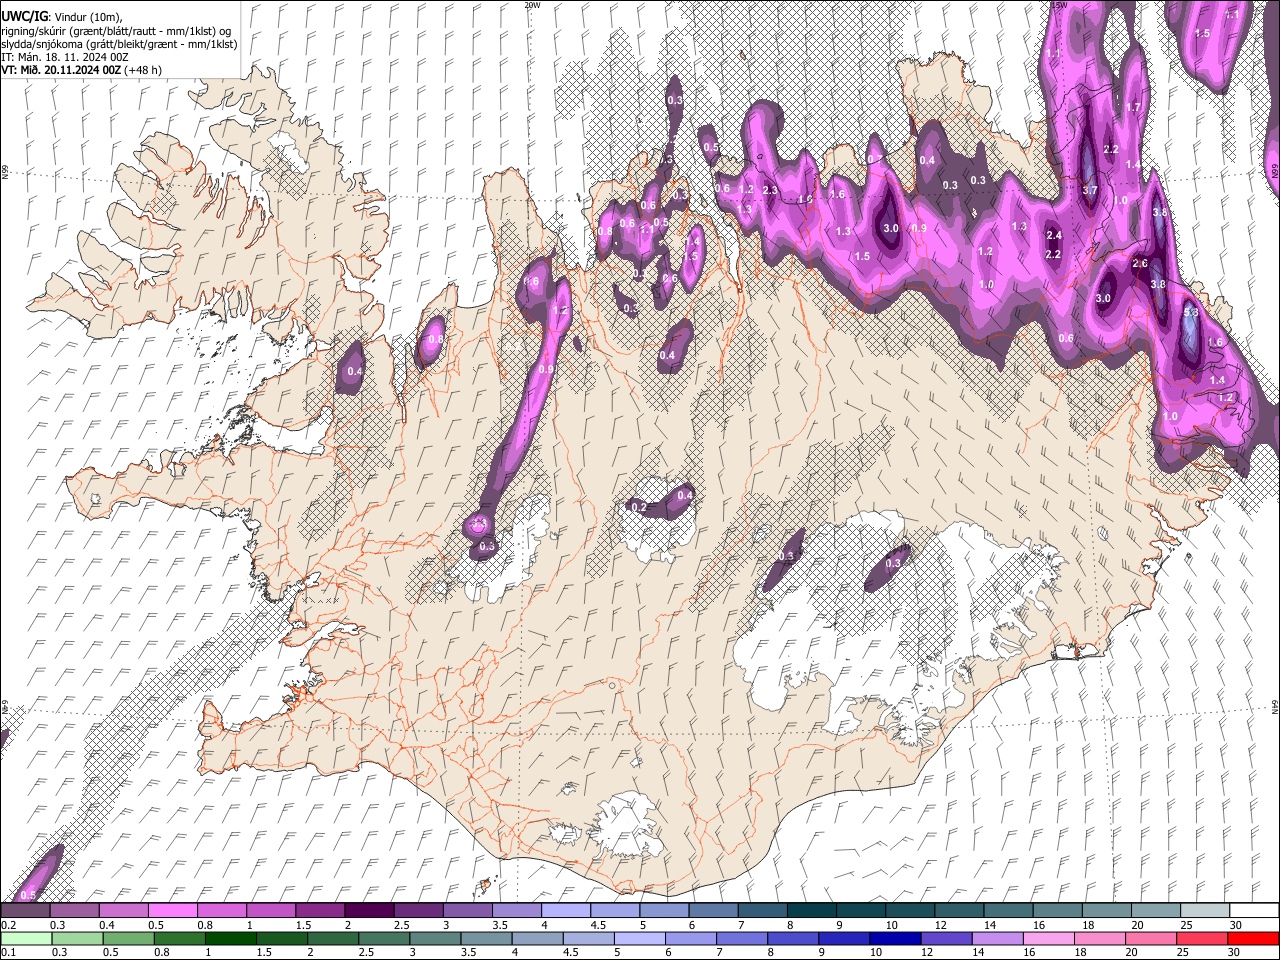The image size is (1280, 960).
Task: Select the dark teal swatch between 9 and 10
Action: point(860,910)
